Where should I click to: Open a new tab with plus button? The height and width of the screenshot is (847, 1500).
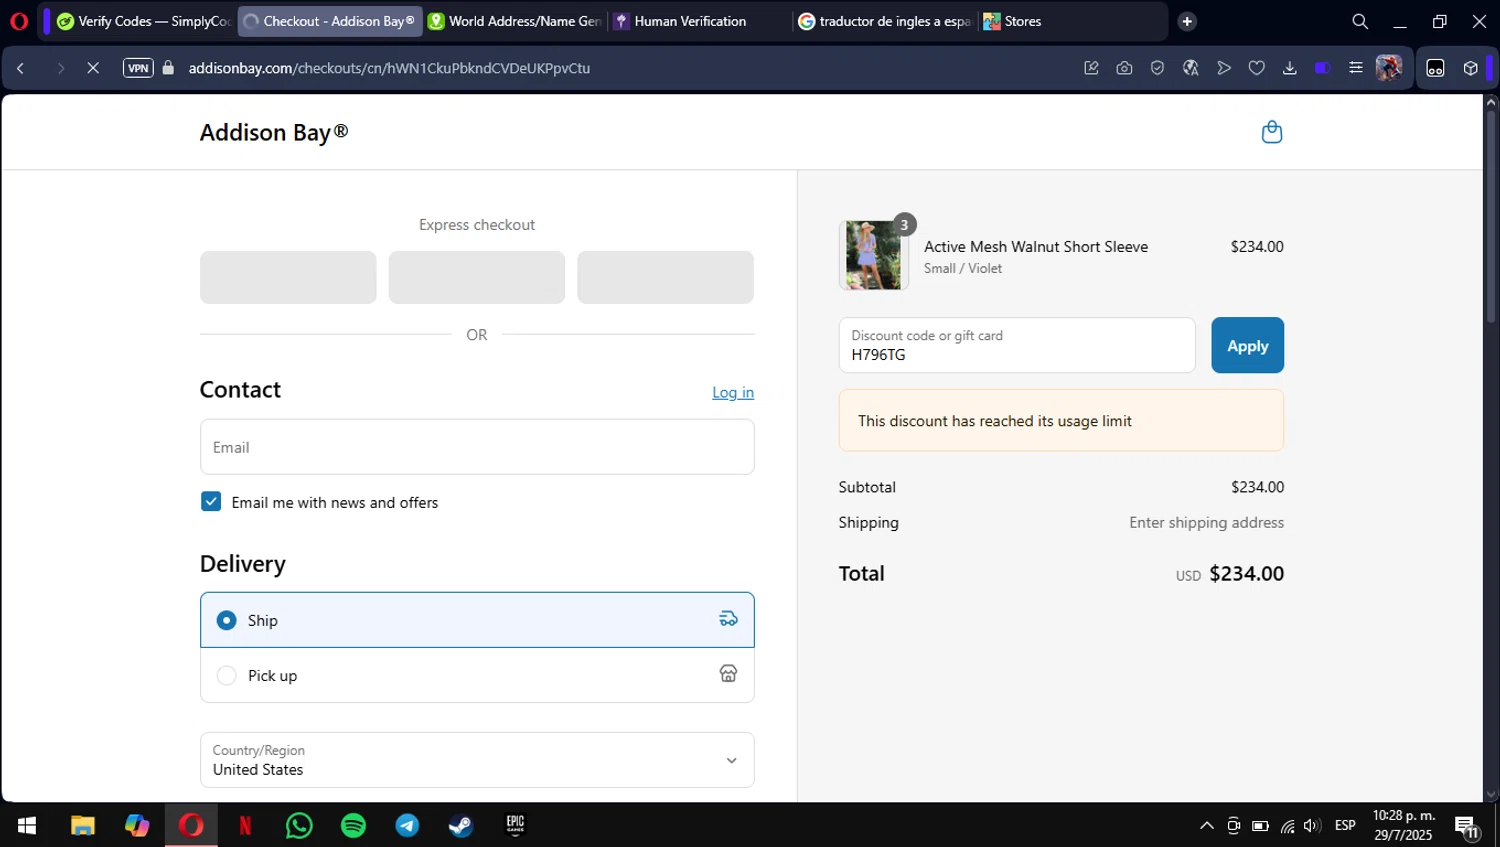coord(1187,21)
